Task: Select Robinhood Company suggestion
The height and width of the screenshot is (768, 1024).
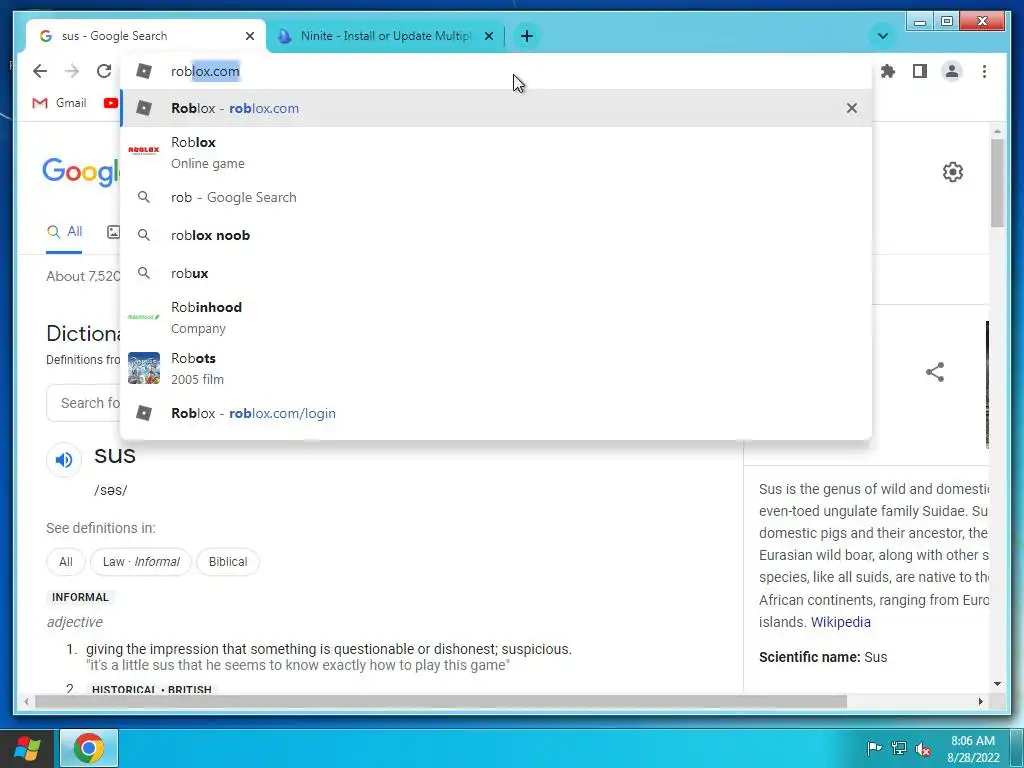Action: click(x=496, y=317)
